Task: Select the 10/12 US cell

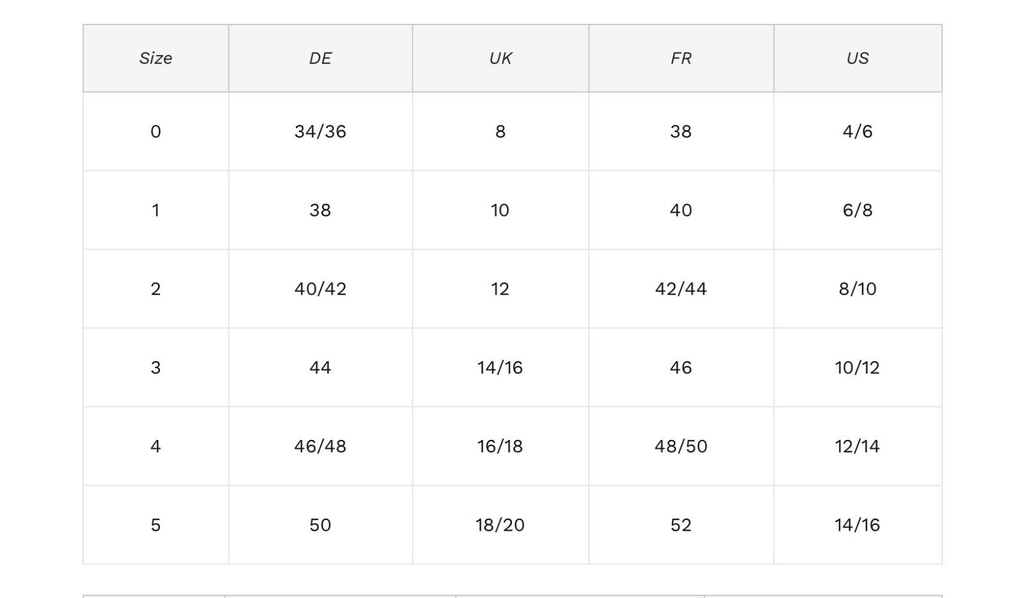Action: coord(857,368)
